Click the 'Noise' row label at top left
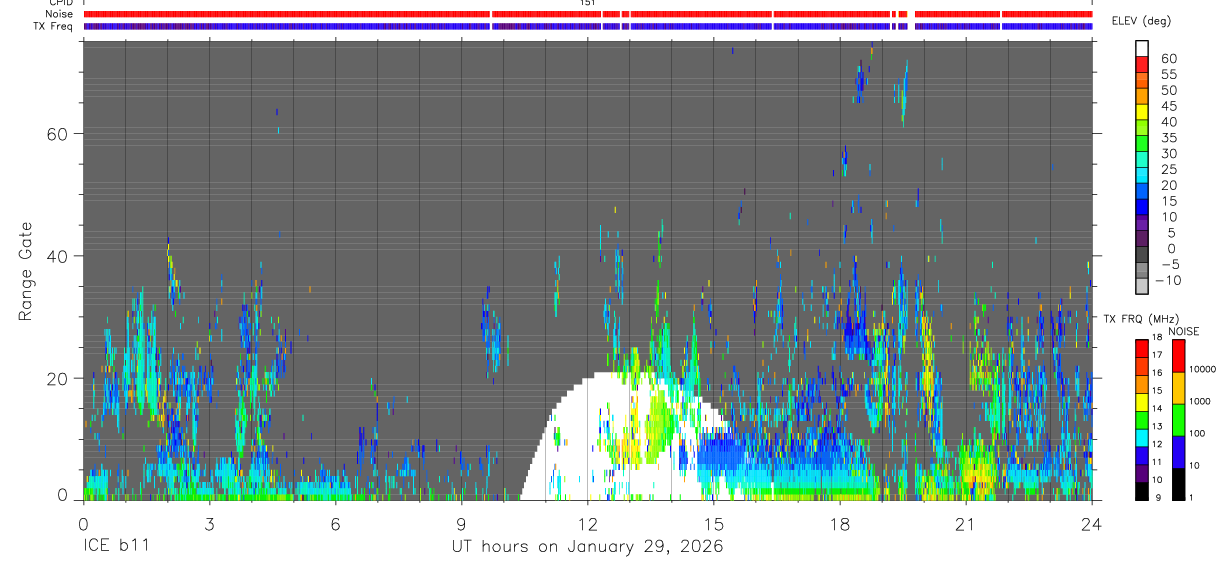Screen dimensions: 1228x567 [60, 14]
